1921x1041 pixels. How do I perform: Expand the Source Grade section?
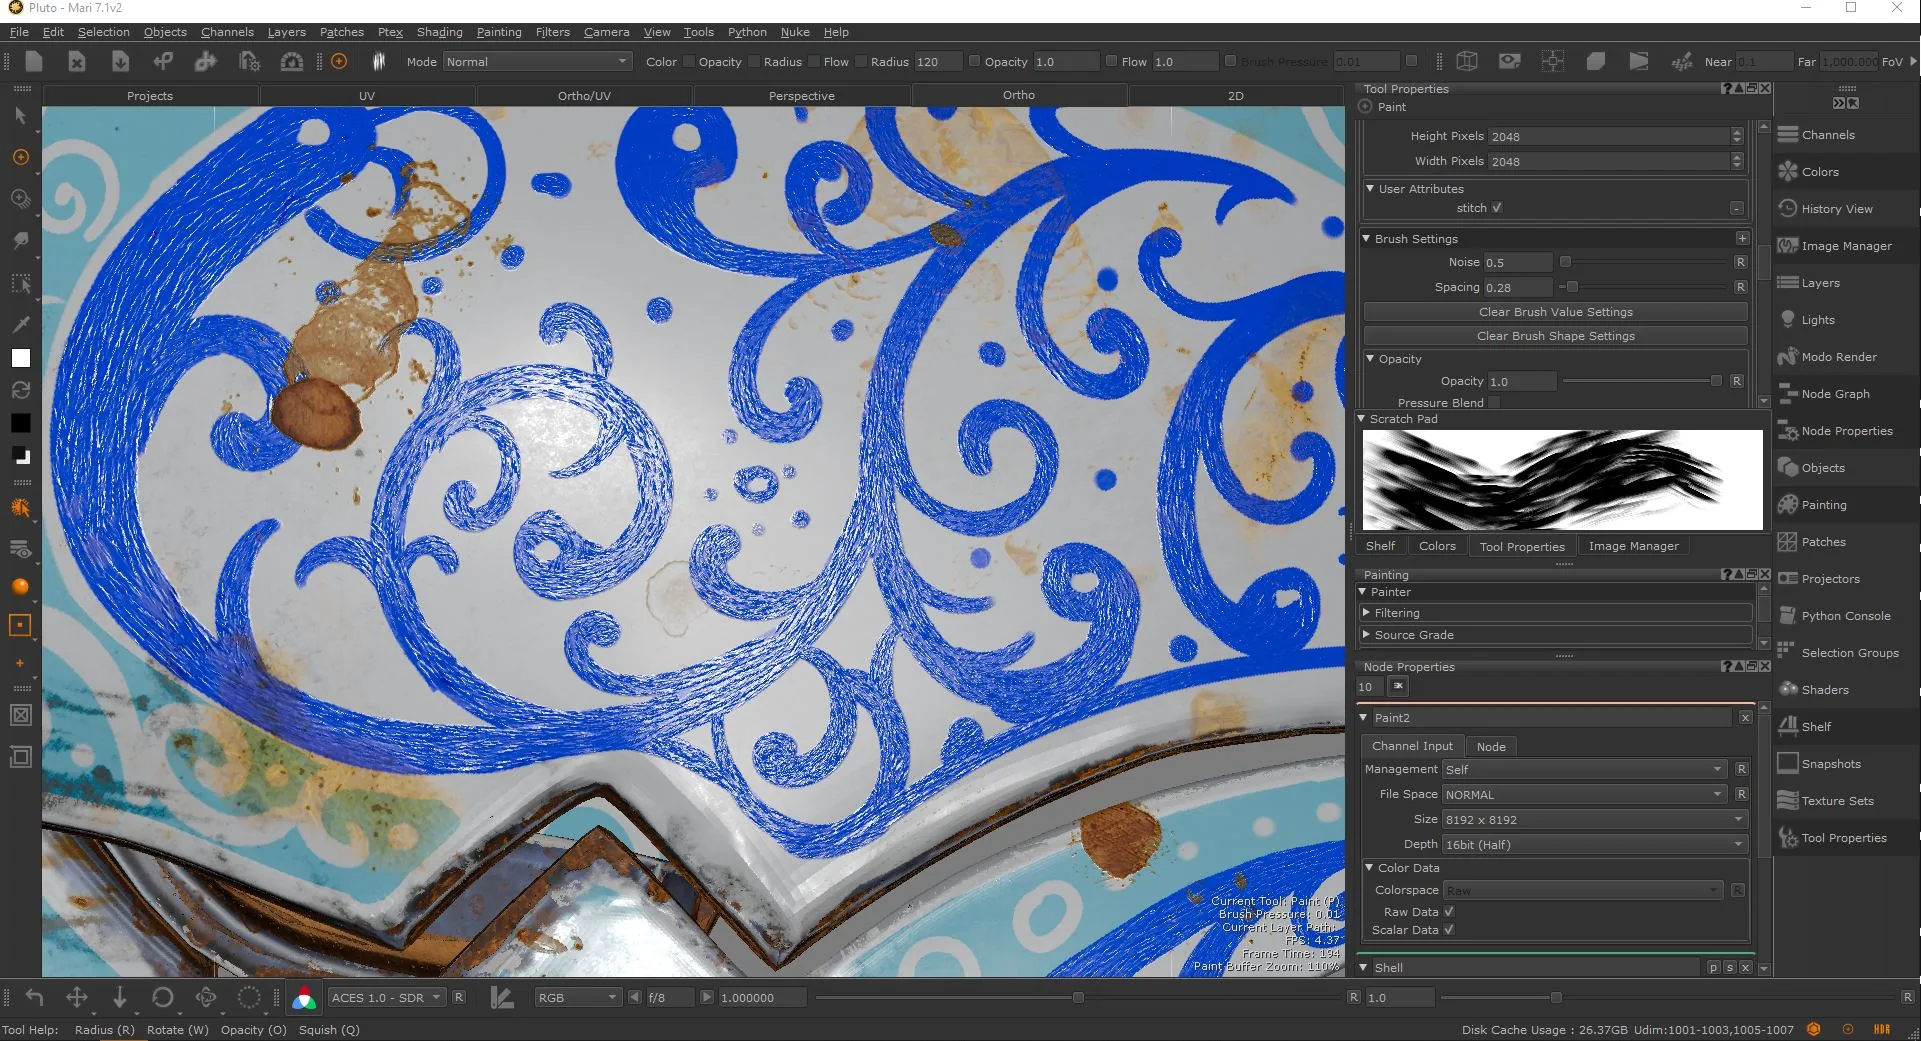pos(1366,635)
